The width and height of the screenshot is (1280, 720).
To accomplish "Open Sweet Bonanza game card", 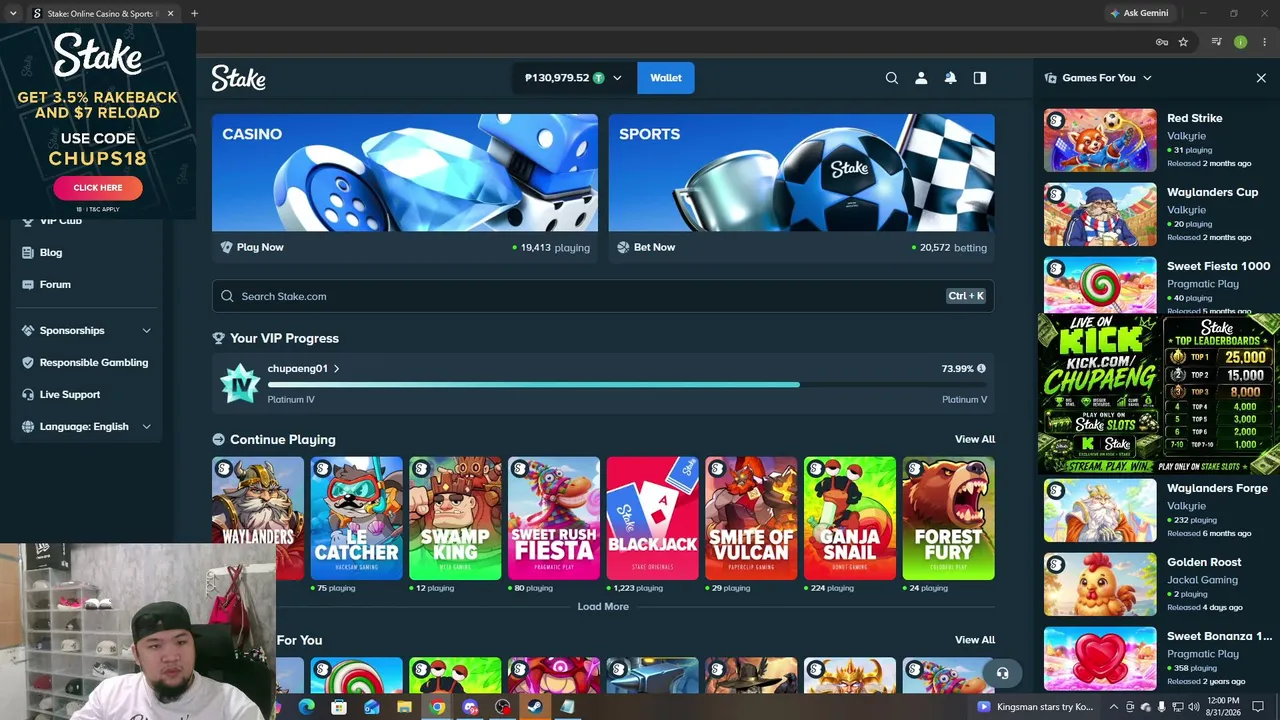I will [x=1157, y=658].
